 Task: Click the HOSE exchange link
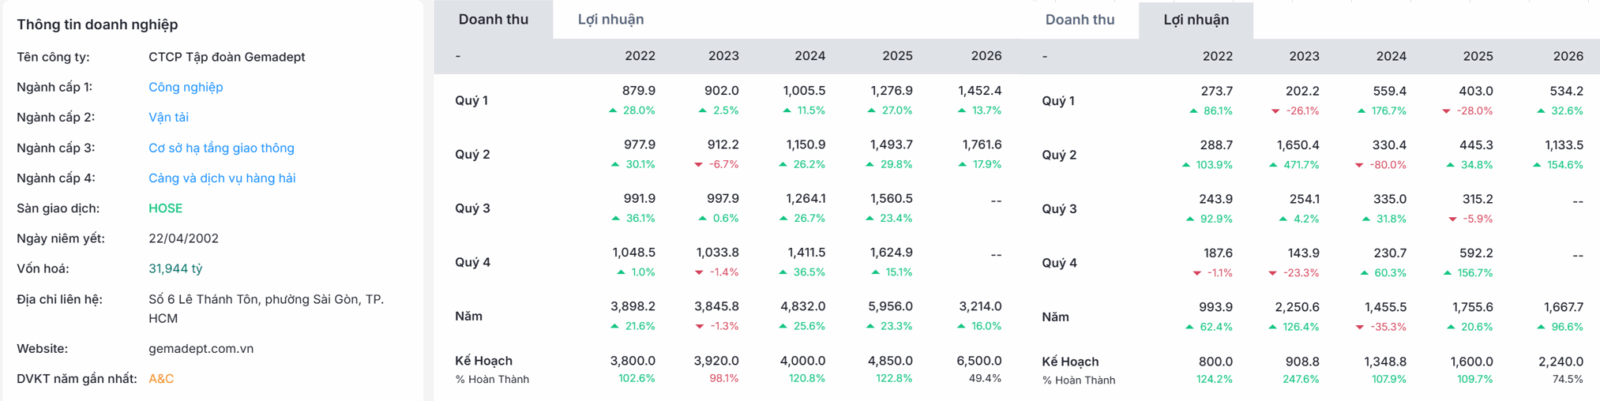click(x=166, y=208)
